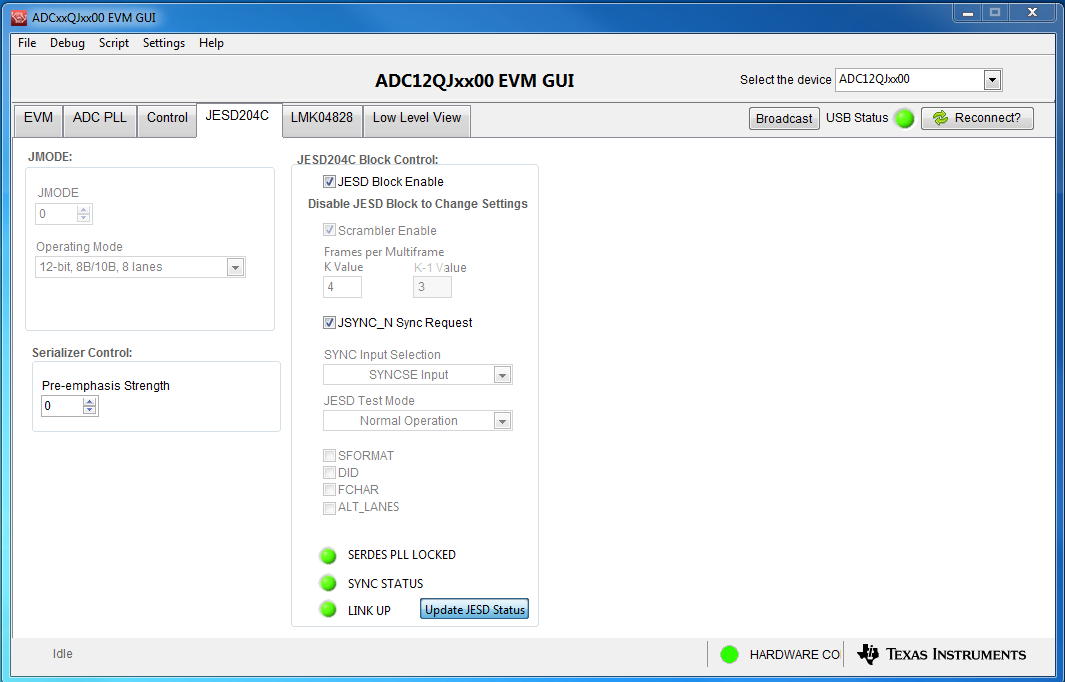Click the ADCxxQJxx00 app icon in title bar
This screenshot has height=682, width=1065.
point(19,18)
